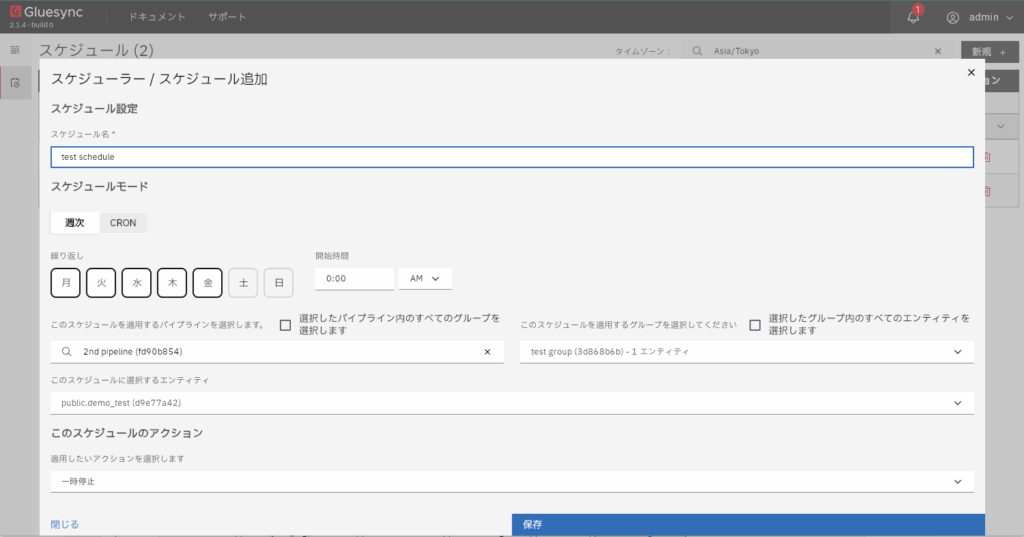Viewport: 1024px width, 537px height.
Task: Click the notification bell icon
Action: (x=913, y=17)
